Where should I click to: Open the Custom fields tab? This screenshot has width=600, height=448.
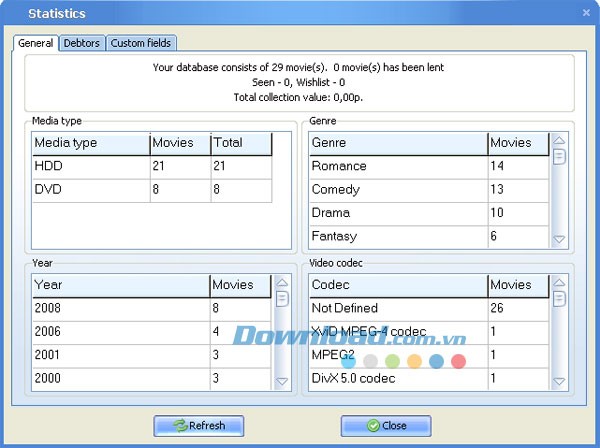(x=141, y=43)
